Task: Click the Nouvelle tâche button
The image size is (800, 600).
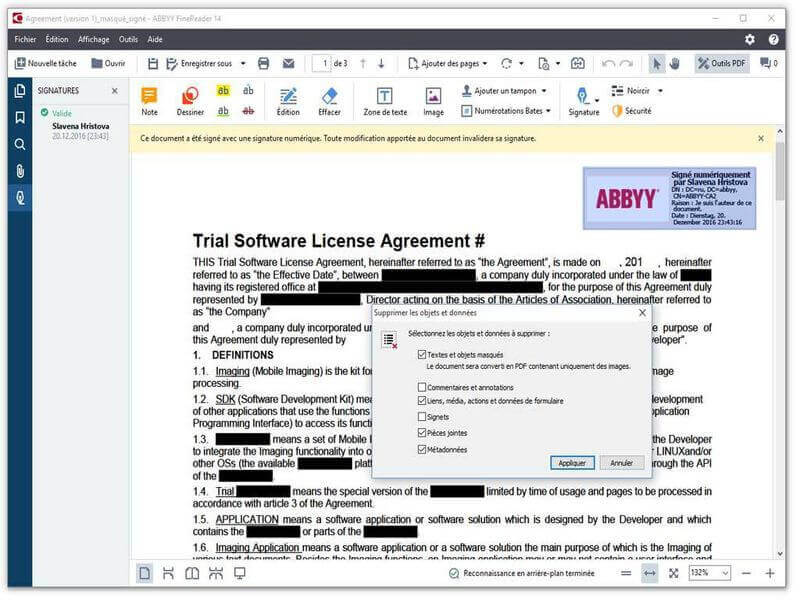Action: [x=46, y=63]
